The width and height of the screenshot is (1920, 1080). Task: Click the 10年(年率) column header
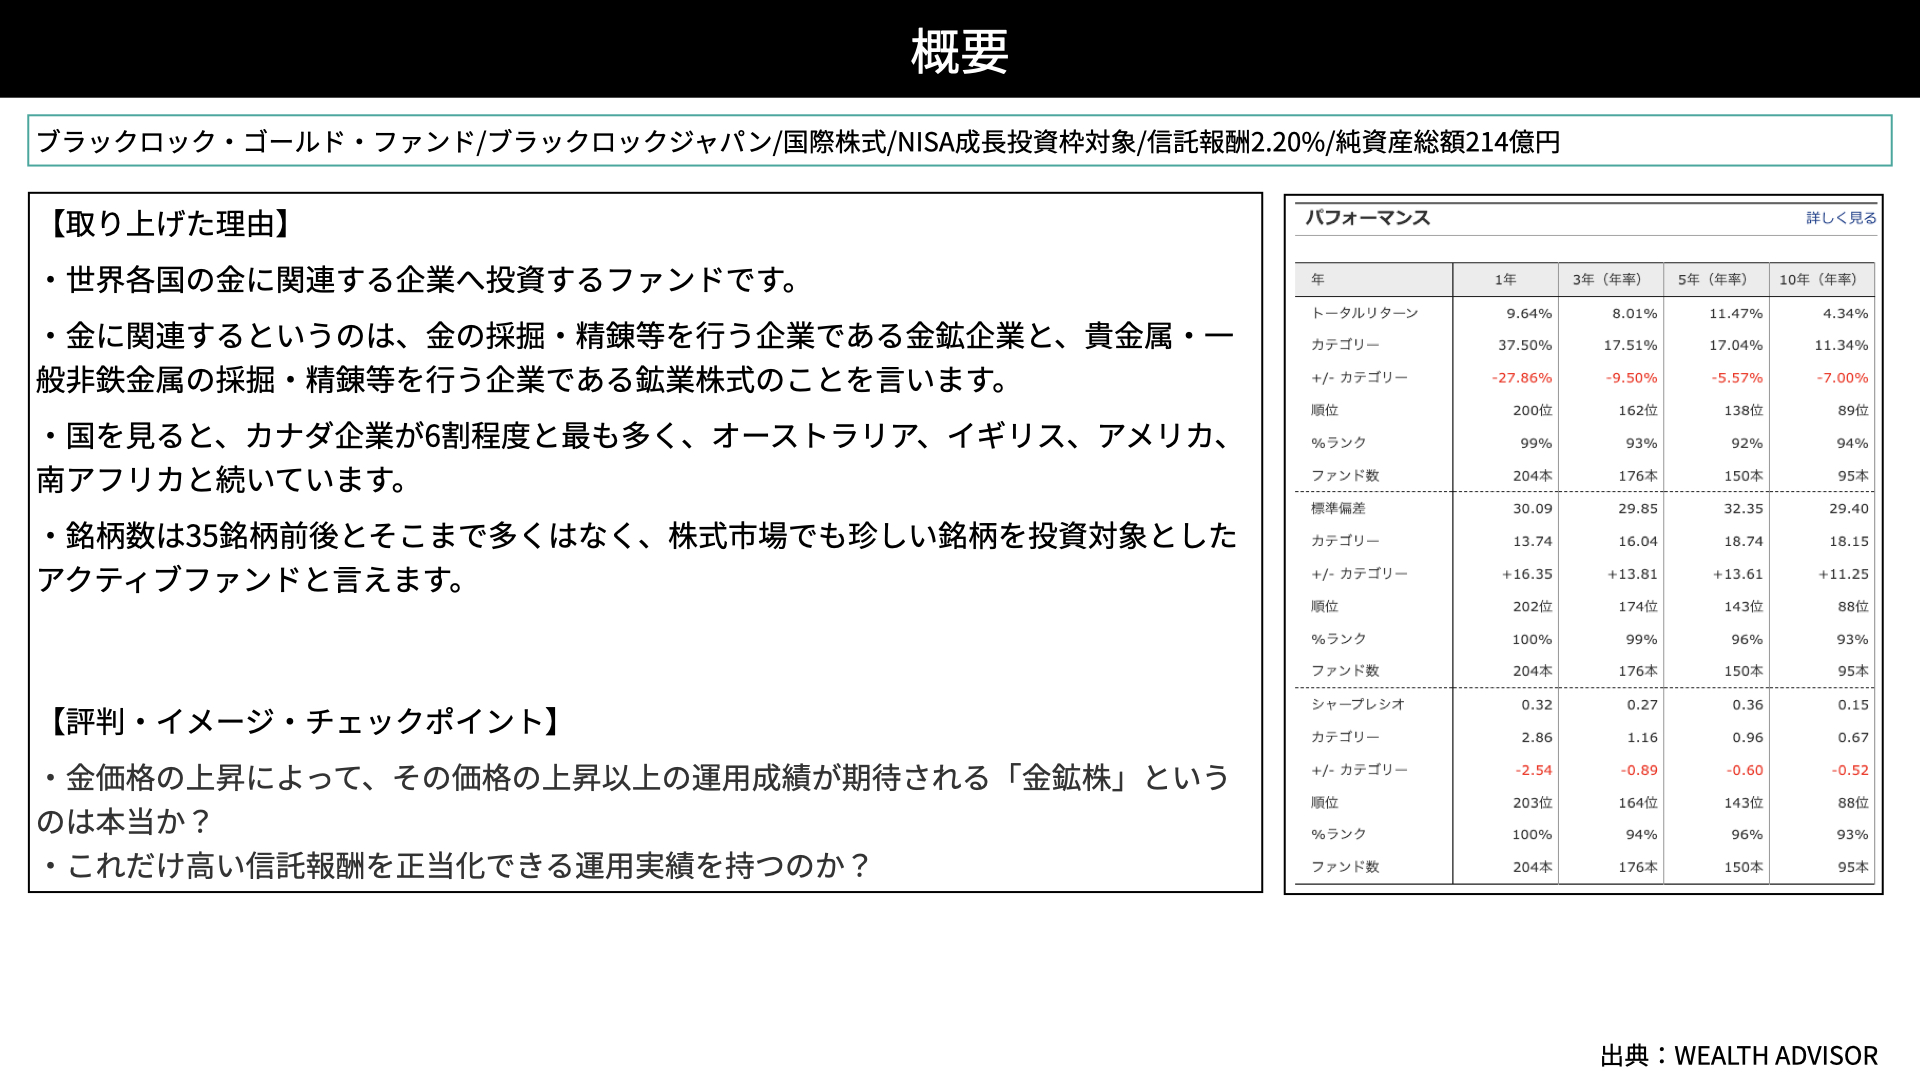coord(1818,280)
